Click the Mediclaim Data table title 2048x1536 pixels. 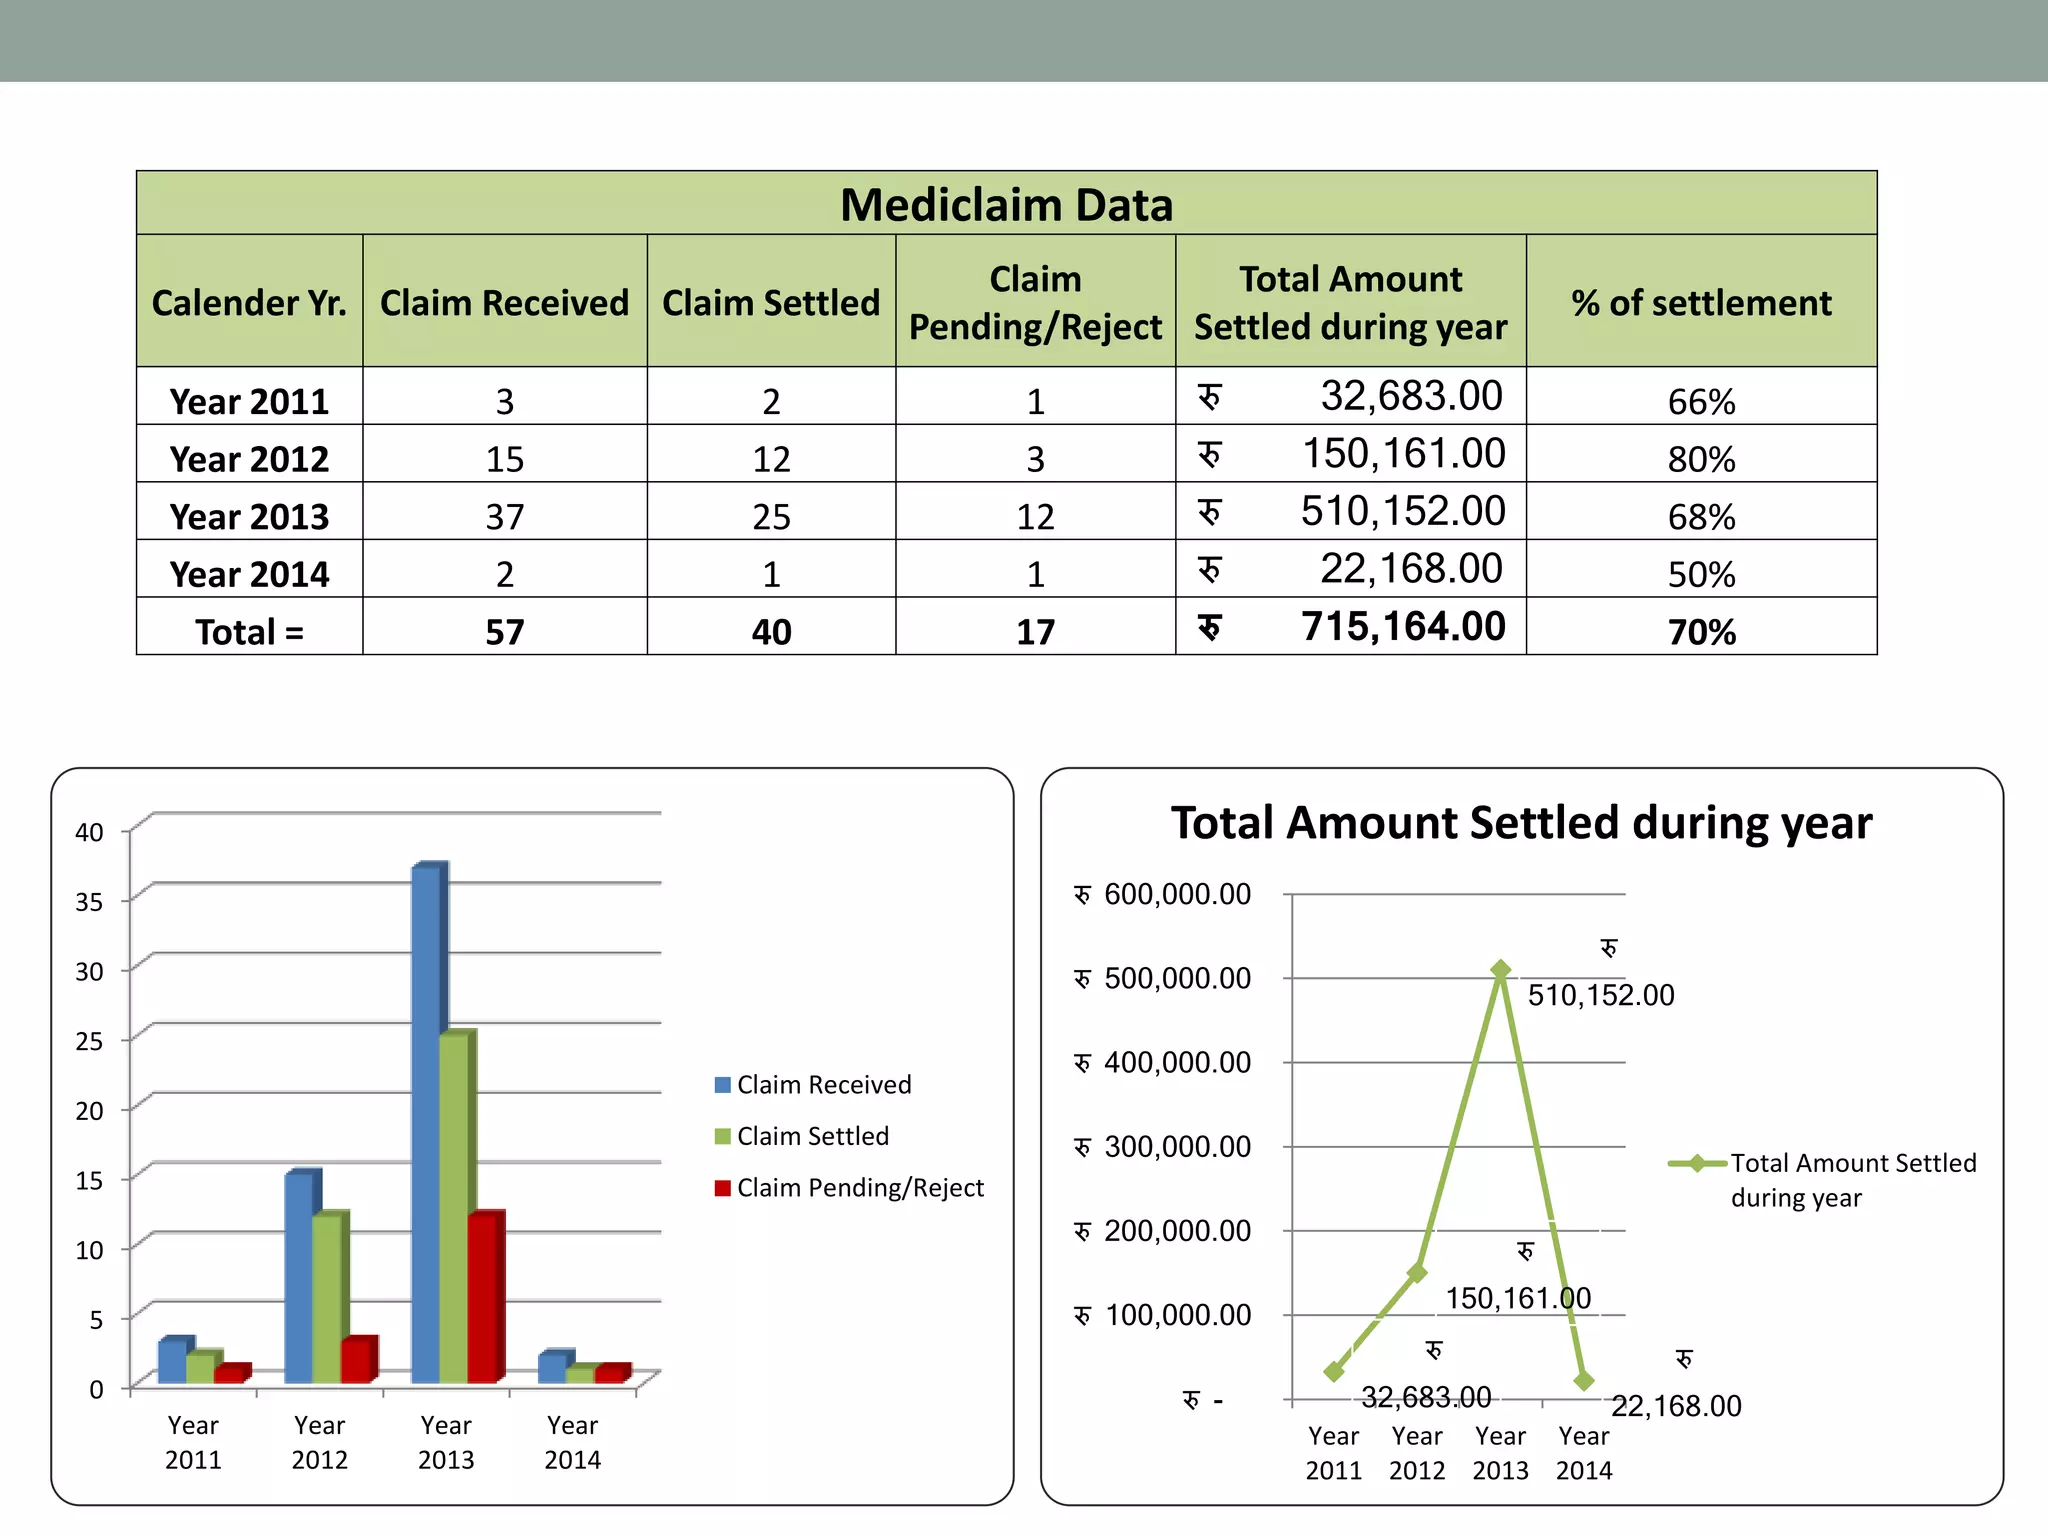pyautogui.click(x=1006, y=204)
